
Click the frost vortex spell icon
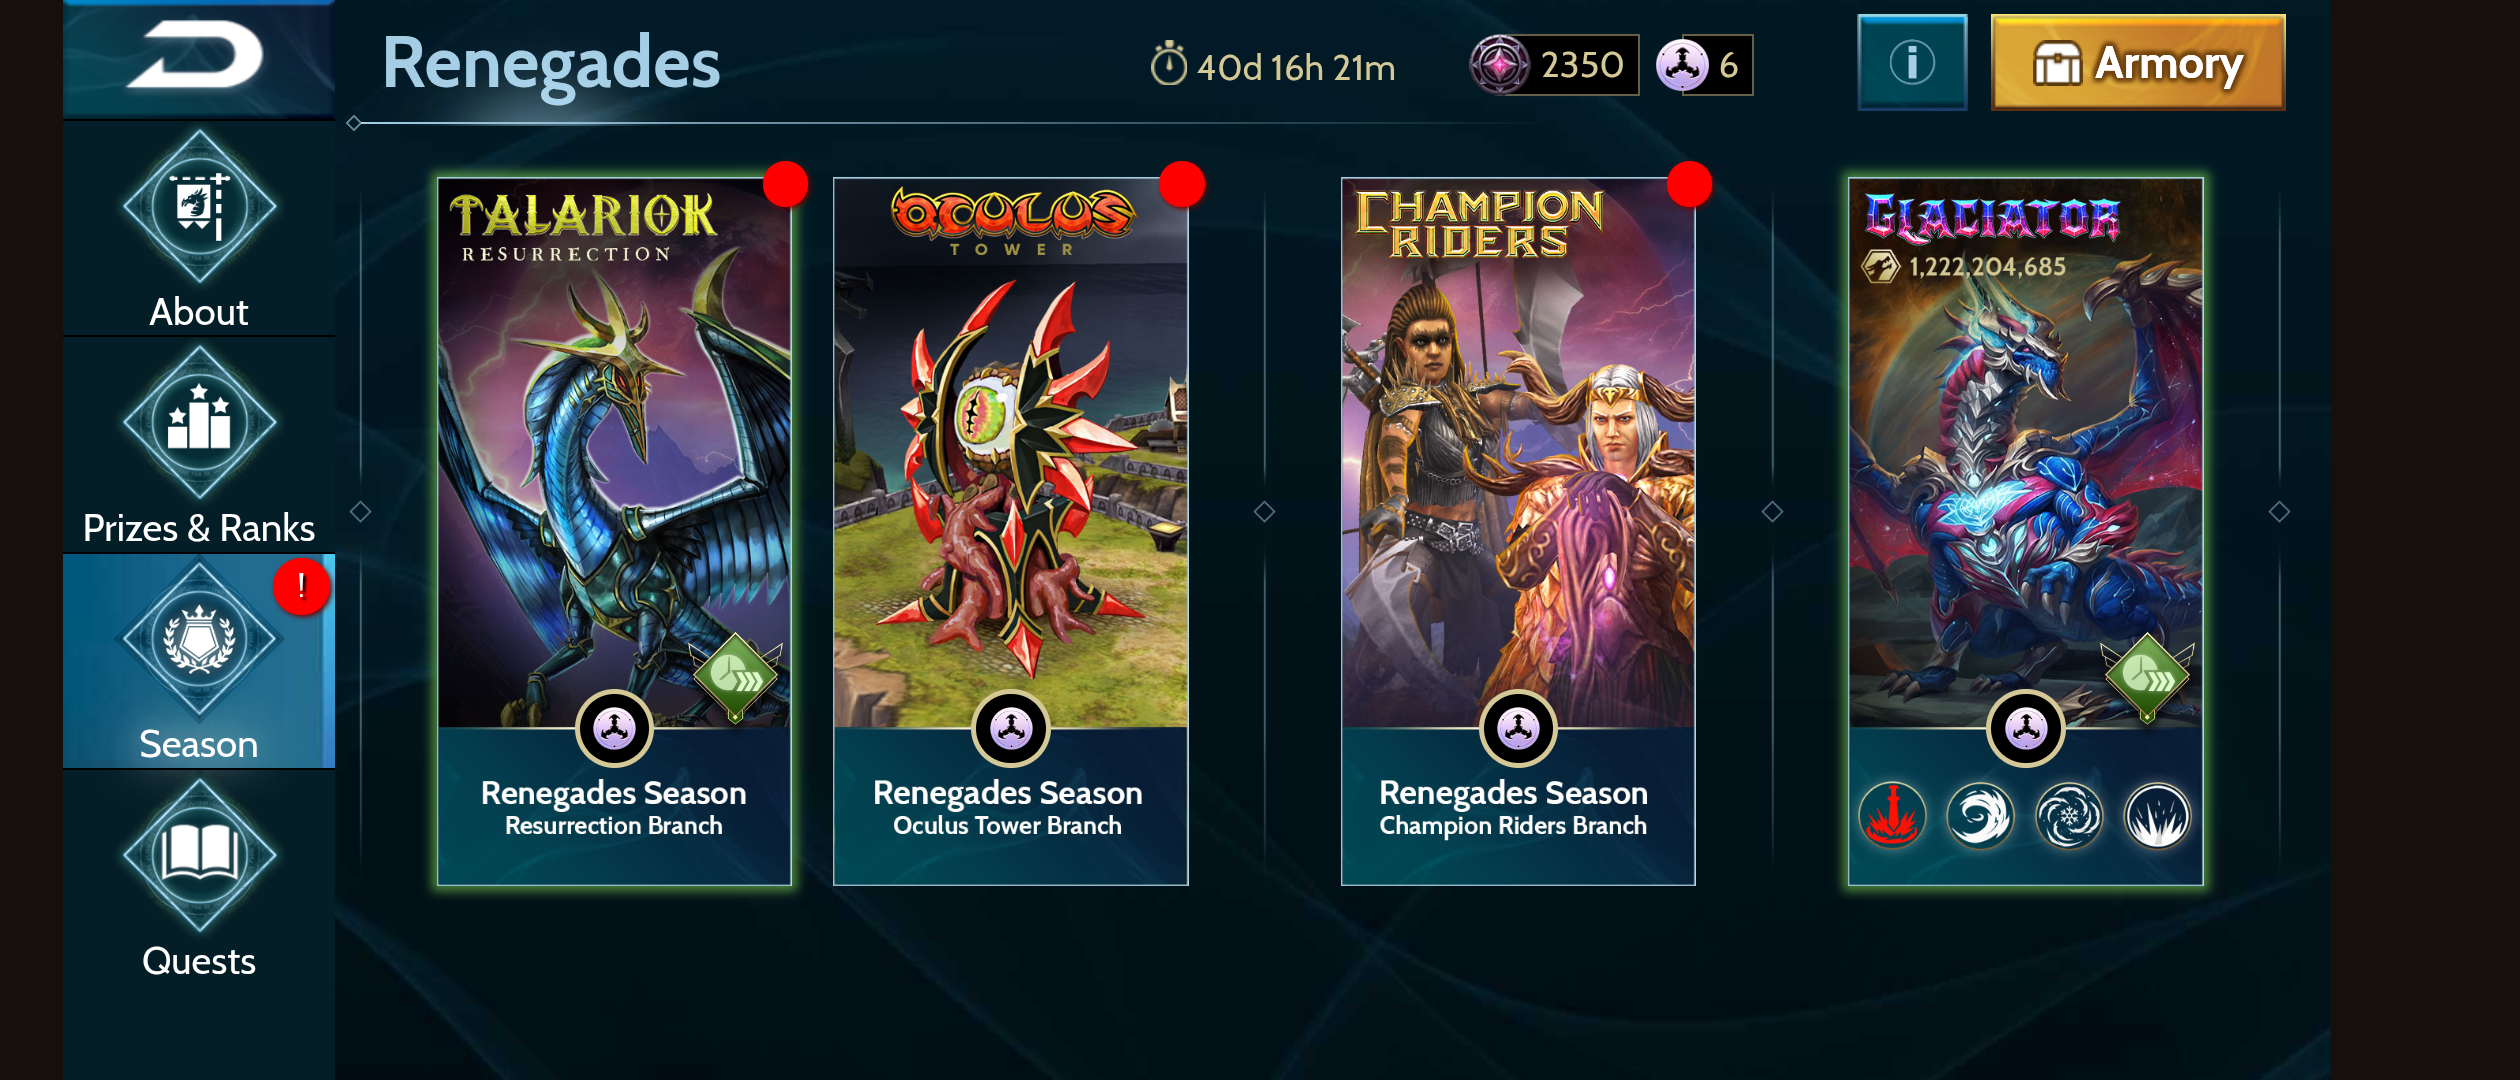coord(2069,816)
